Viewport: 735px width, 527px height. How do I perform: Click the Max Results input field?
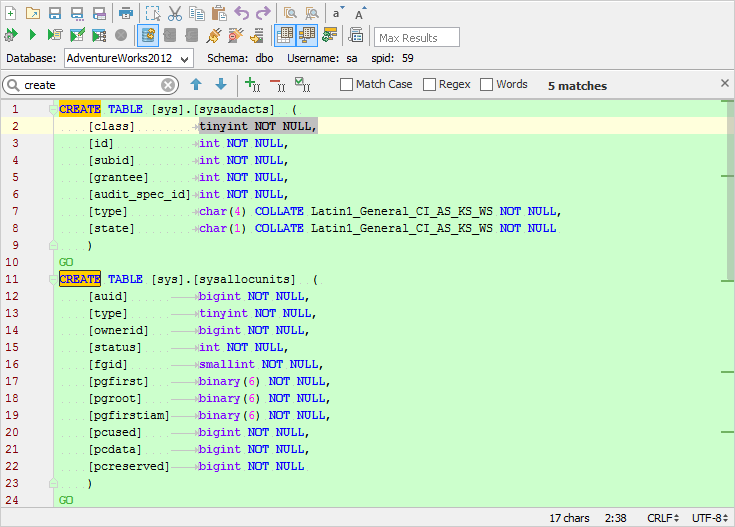point(417,38)
